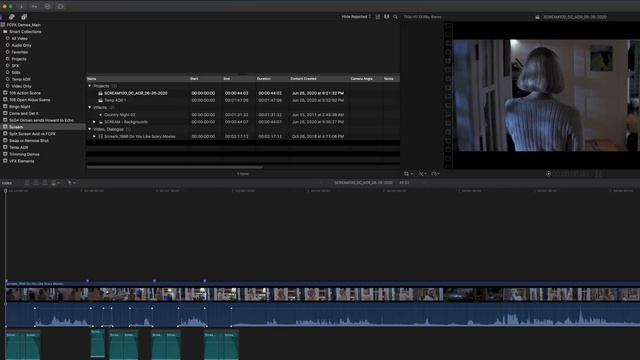Open the Swap or Remove Shot event
The width and height of the screenshot is (640, 360).
tap(29, 140)
